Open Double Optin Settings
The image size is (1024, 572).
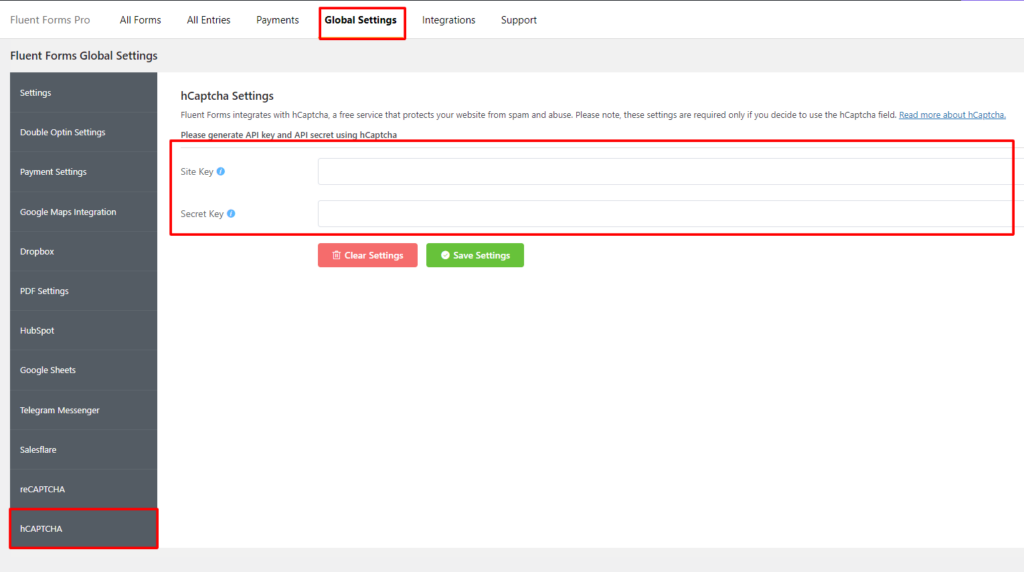pos(84,132)
